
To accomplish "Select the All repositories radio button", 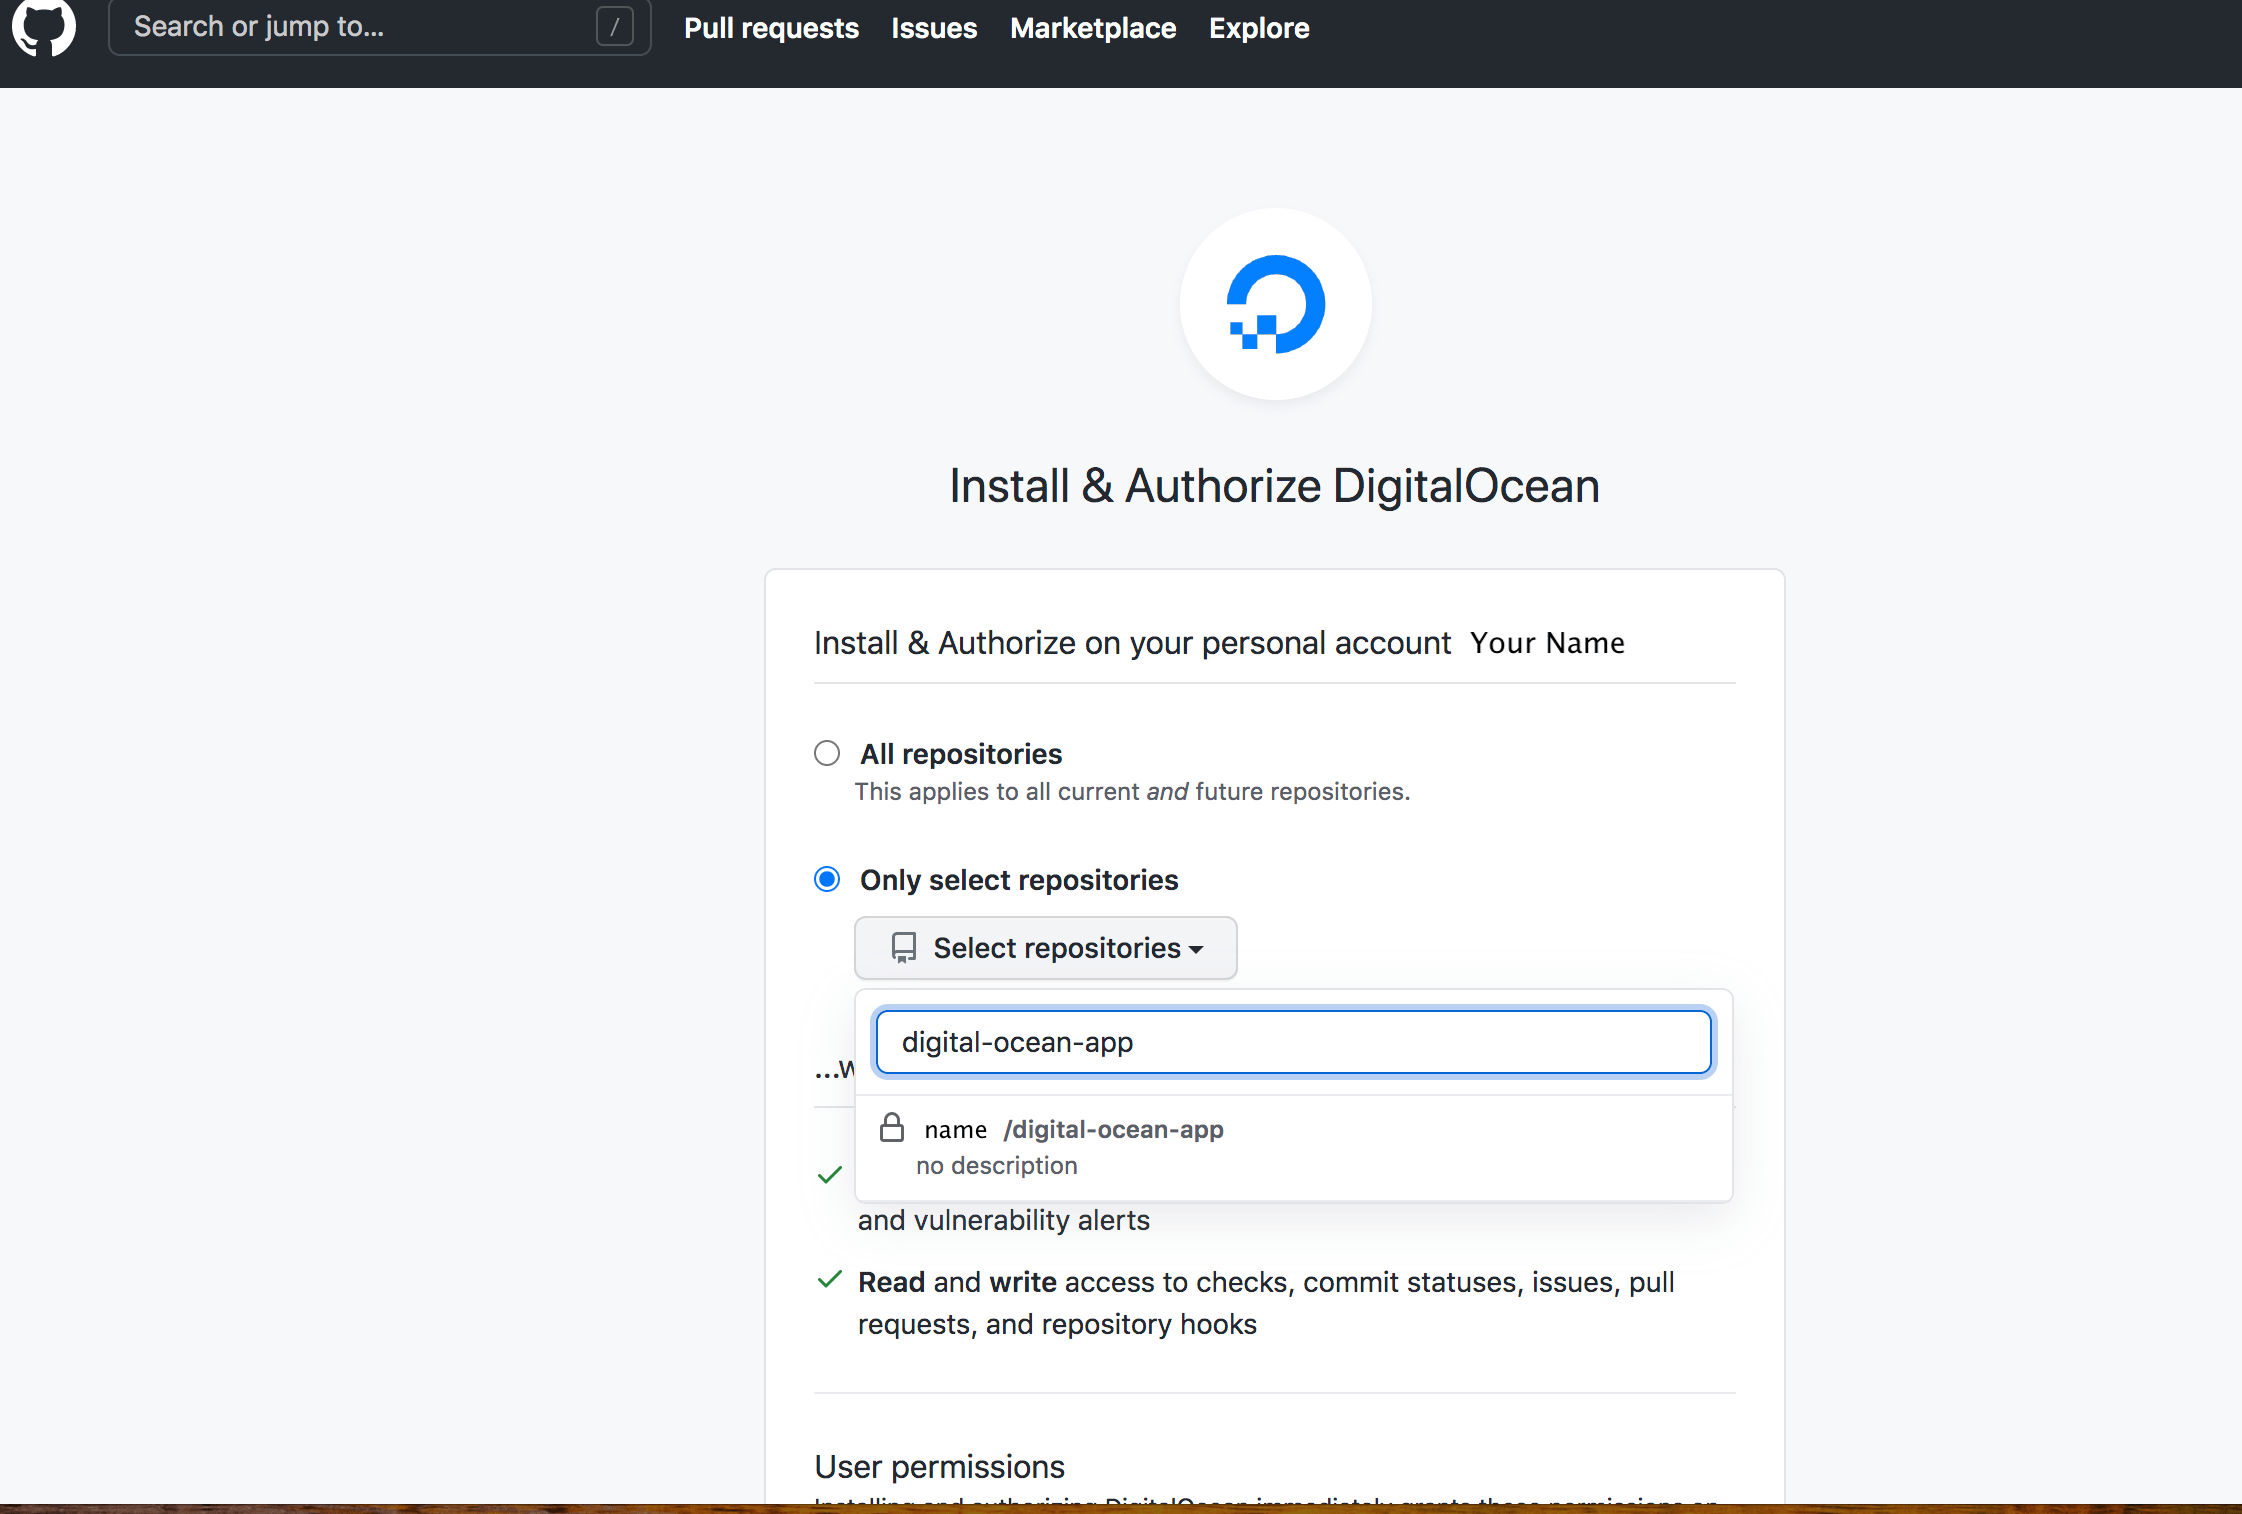I will point(826,753).
